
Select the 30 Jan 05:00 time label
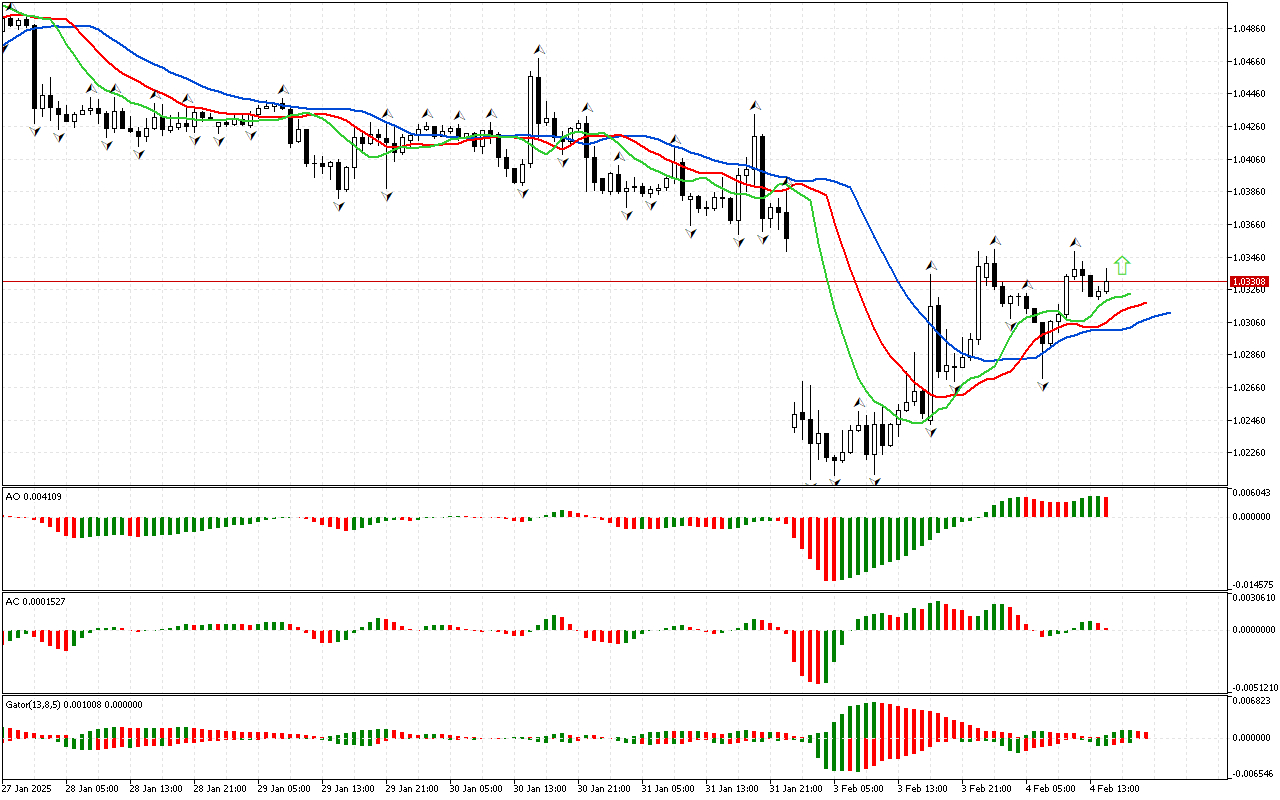pyautogui.click(x=474, y=789)
